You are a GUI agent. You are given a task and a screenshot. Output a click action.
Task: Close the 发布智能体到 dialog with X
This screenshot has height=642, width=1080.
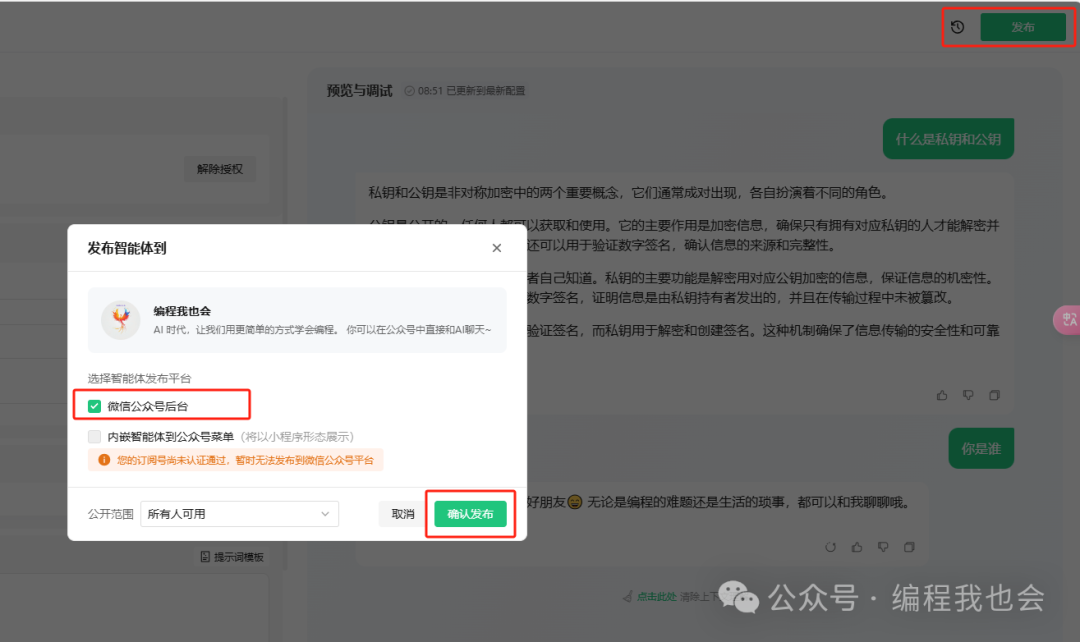(497, 248)
